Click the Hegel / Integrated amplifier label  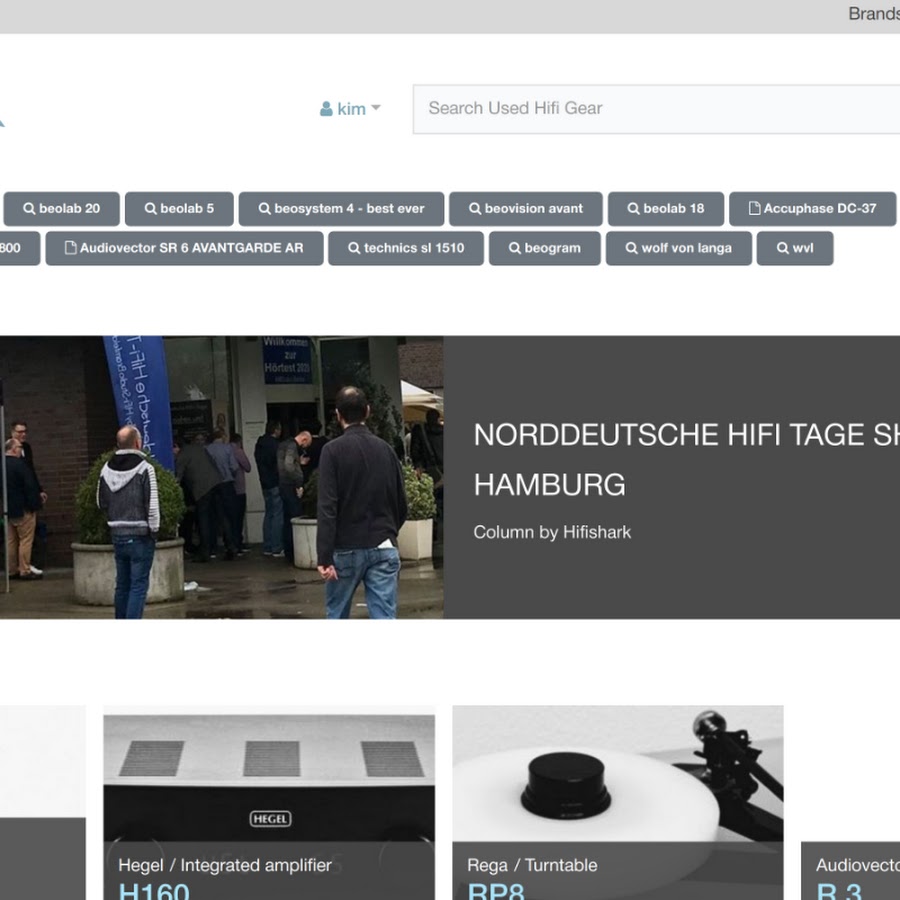click(225, 865)
